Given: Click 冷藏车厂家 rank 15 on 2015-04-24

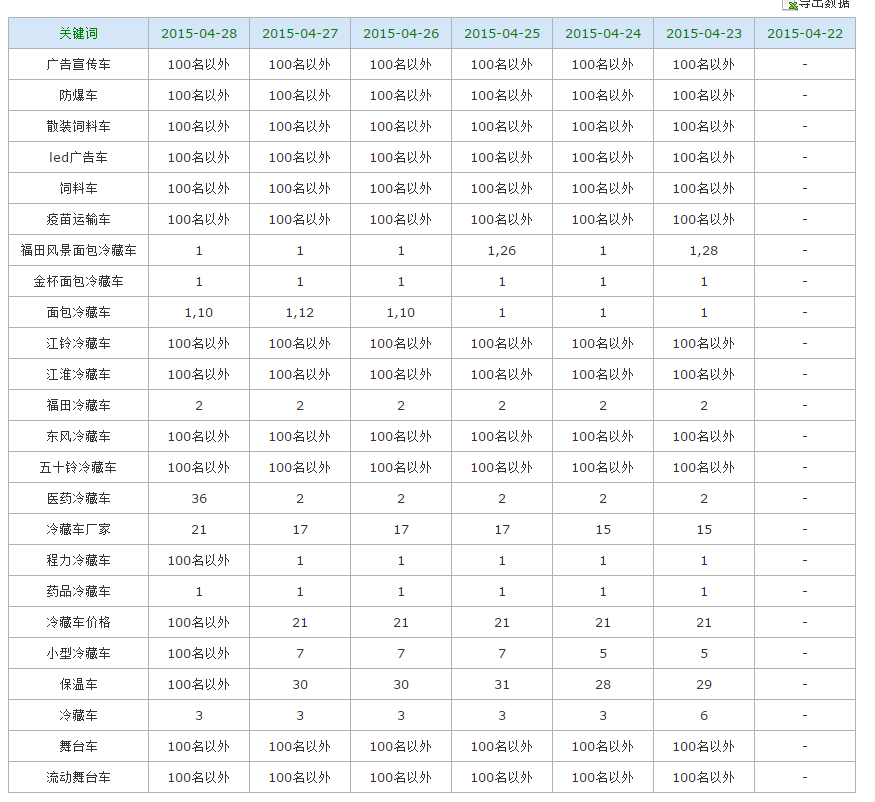Looking at the screenshot, I should click(x=603, y=530).
